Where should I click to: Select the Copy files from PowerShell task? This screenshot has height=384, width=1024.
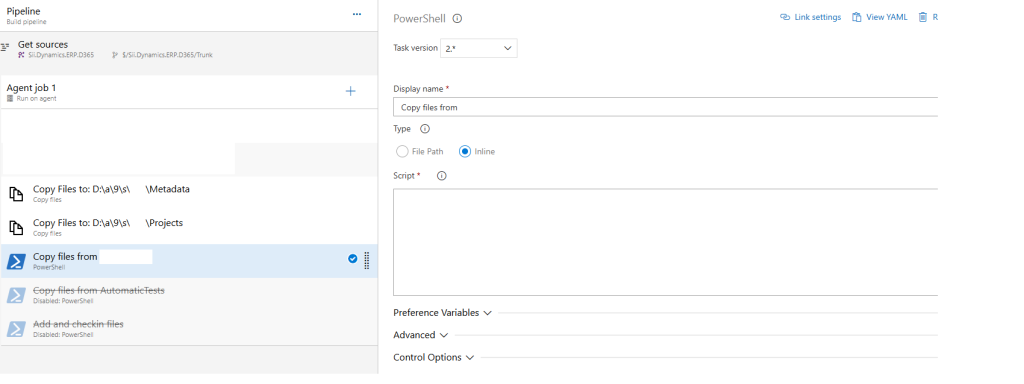point(189,261)
